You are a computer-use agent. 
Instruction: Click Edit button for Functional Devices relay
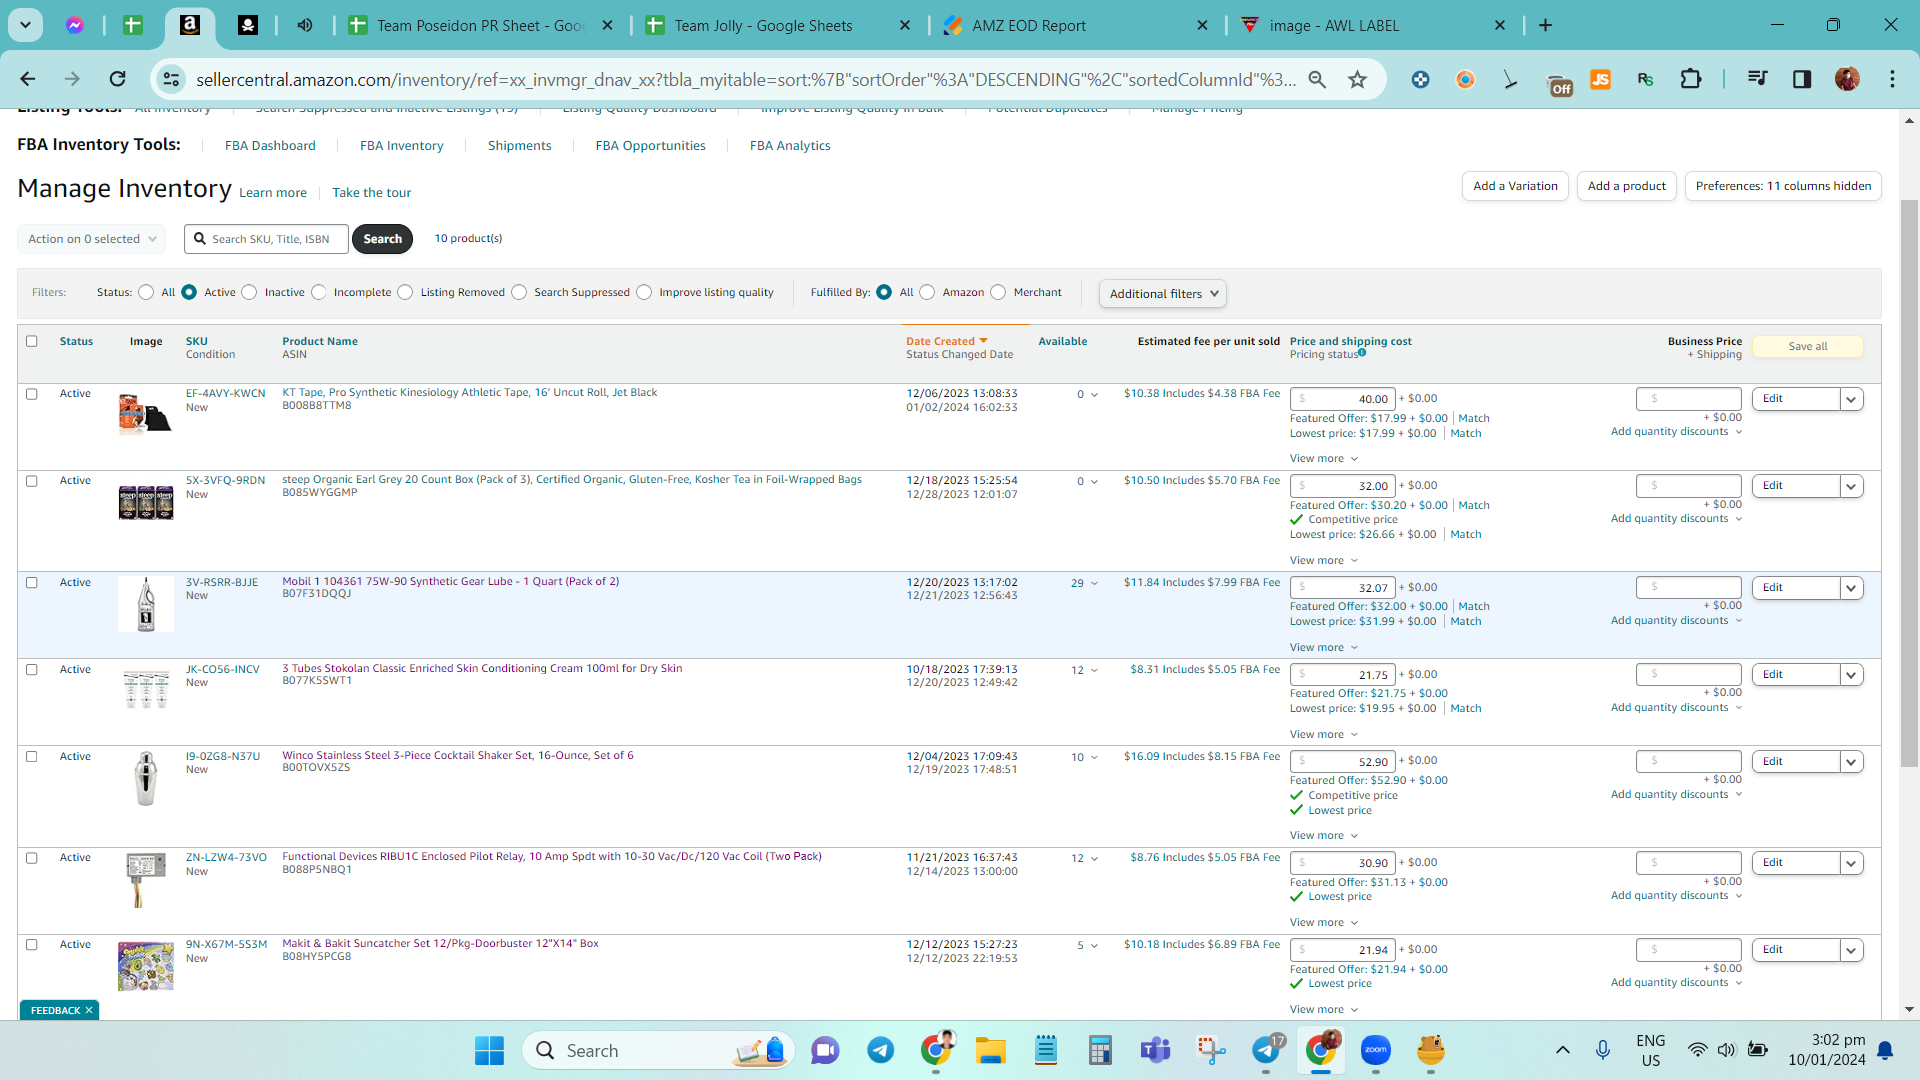[1796, 863]
